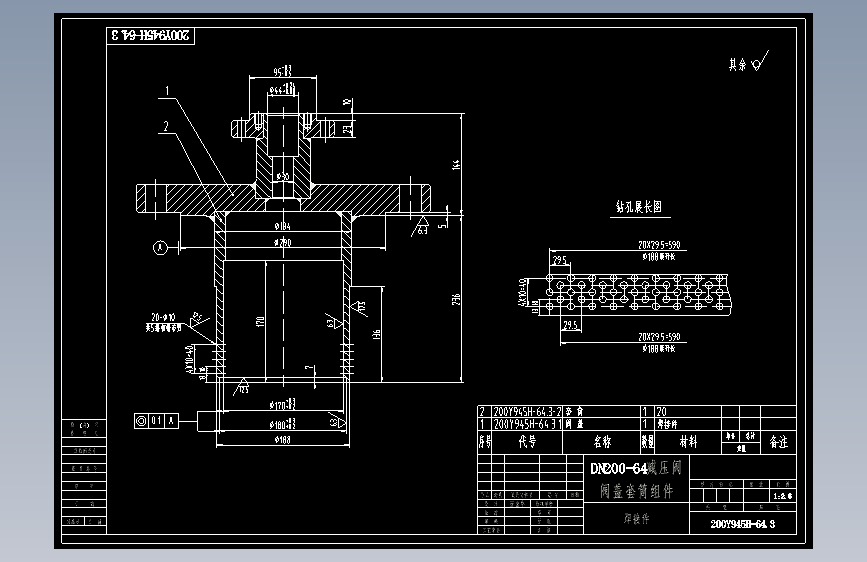Click the 1:2.5 scale value cell
Screen dimensions: 867x562
(782, 496)
